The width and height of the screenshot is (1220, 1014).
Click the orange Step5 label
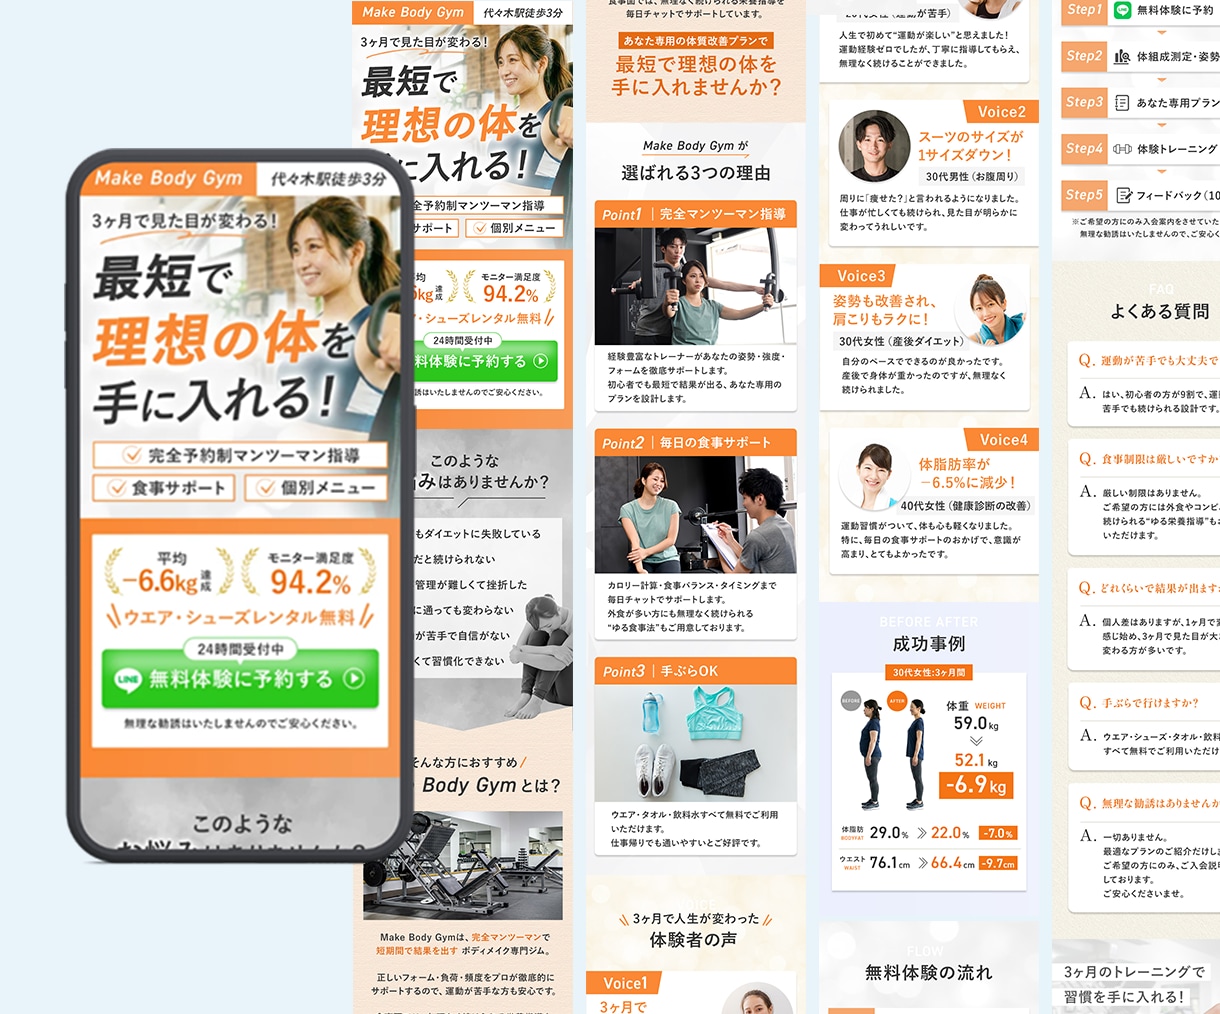(1084, 195)
